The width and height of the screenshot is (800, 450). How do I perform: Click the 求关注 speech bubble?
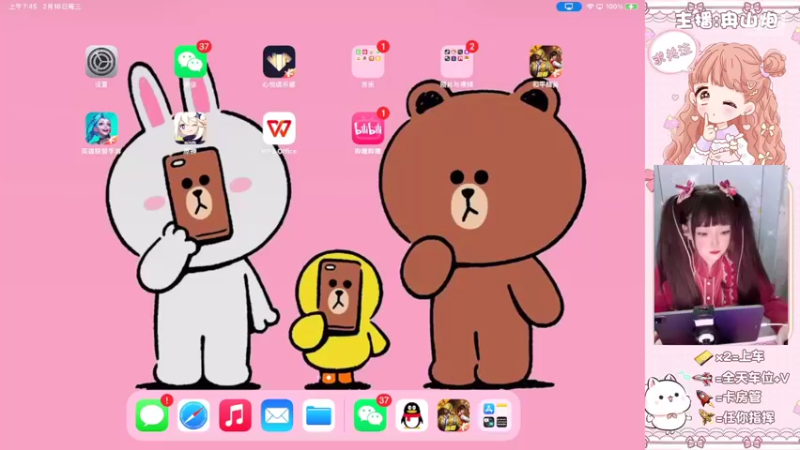(x=672, y=54)
